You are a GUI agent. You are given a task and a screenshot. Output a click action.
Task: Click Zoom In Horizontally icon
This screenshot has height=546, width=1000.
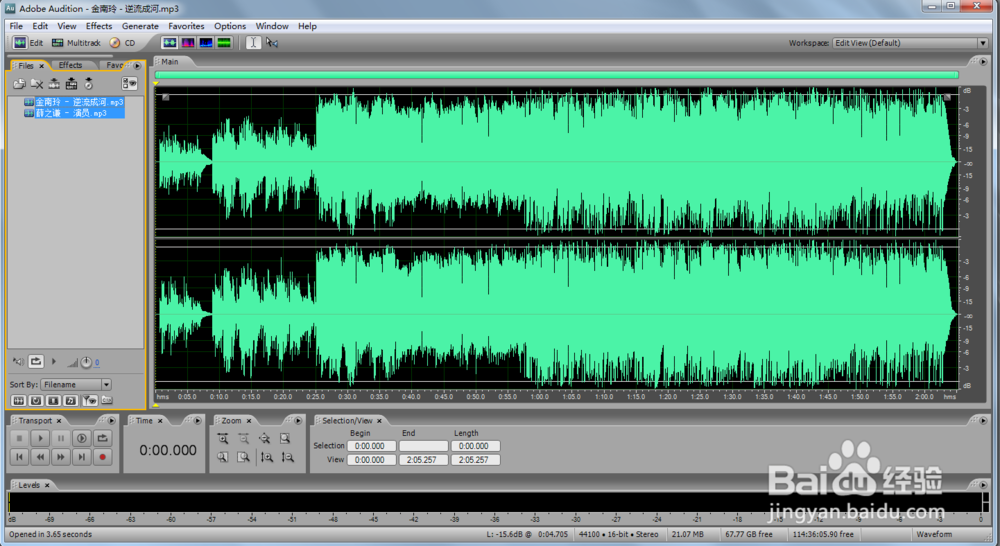[x=223, y=438]
